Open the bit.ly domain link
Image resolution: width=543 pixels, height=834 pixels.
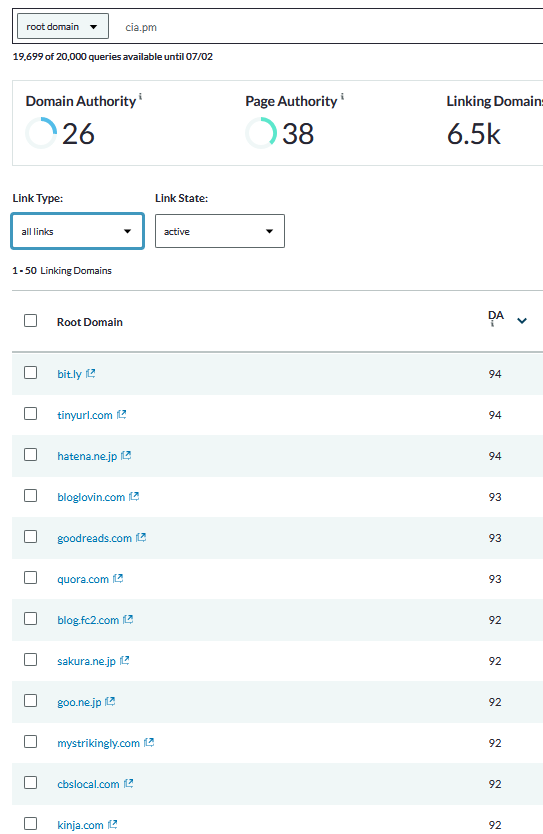(x=69, y=374)
